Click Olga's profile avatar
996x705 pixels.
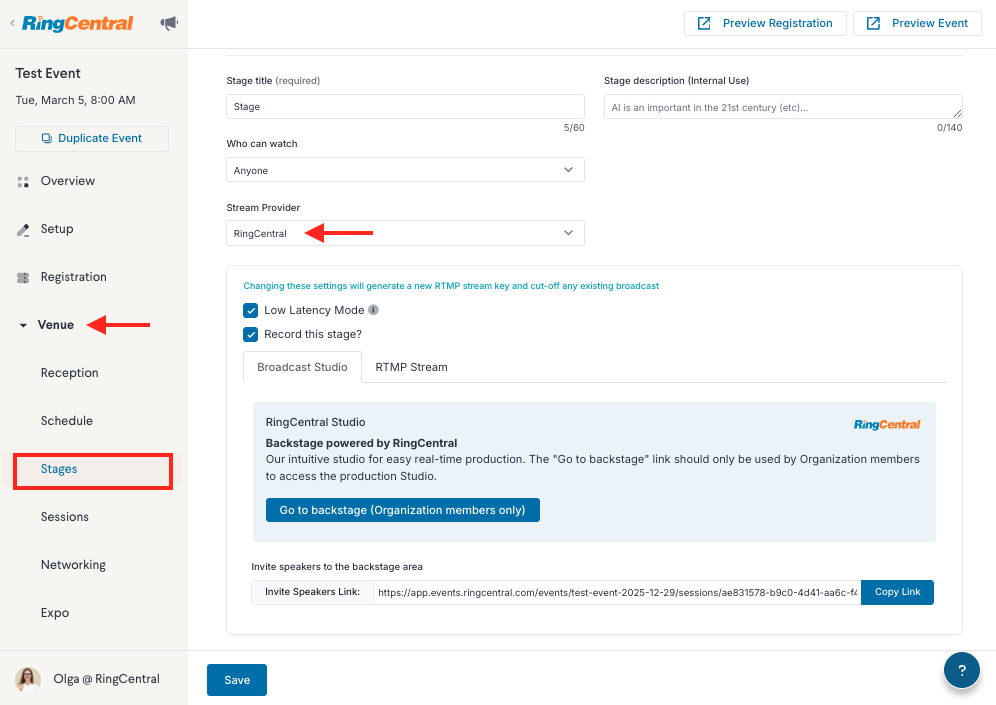(x=28, y=679)
